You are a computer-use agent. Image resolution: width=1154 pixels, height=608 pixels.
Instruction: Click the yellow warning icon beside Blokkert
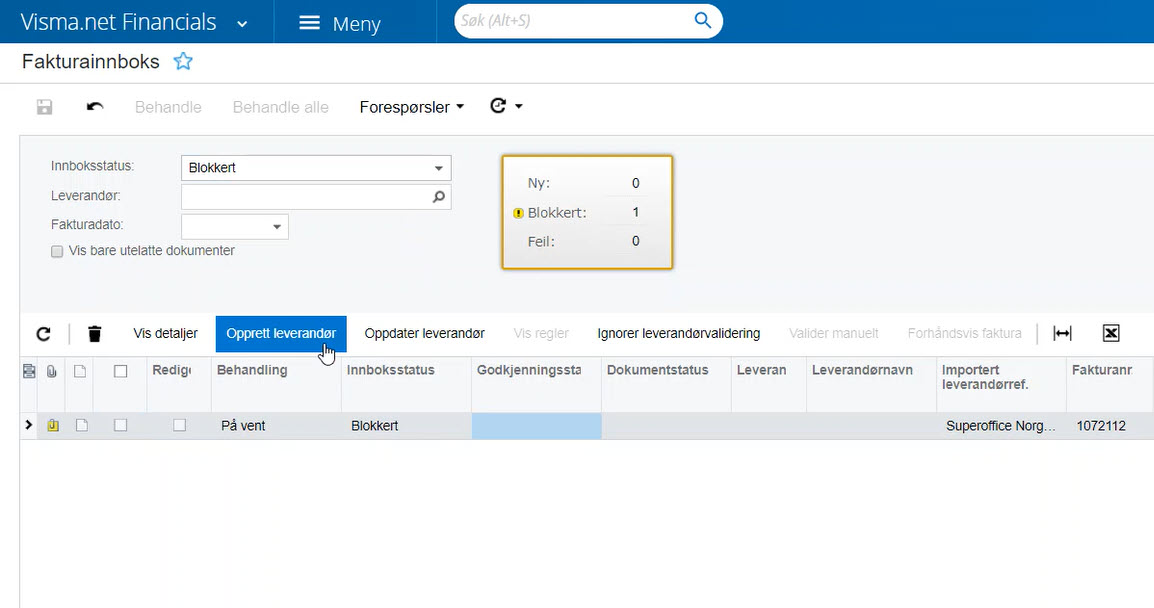(x=518, y=213)
